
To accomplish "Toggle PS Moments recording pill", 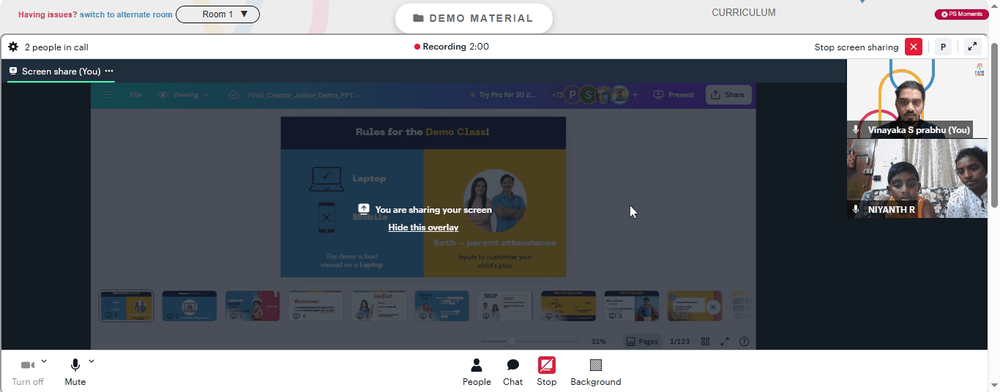I will (961, 14).
